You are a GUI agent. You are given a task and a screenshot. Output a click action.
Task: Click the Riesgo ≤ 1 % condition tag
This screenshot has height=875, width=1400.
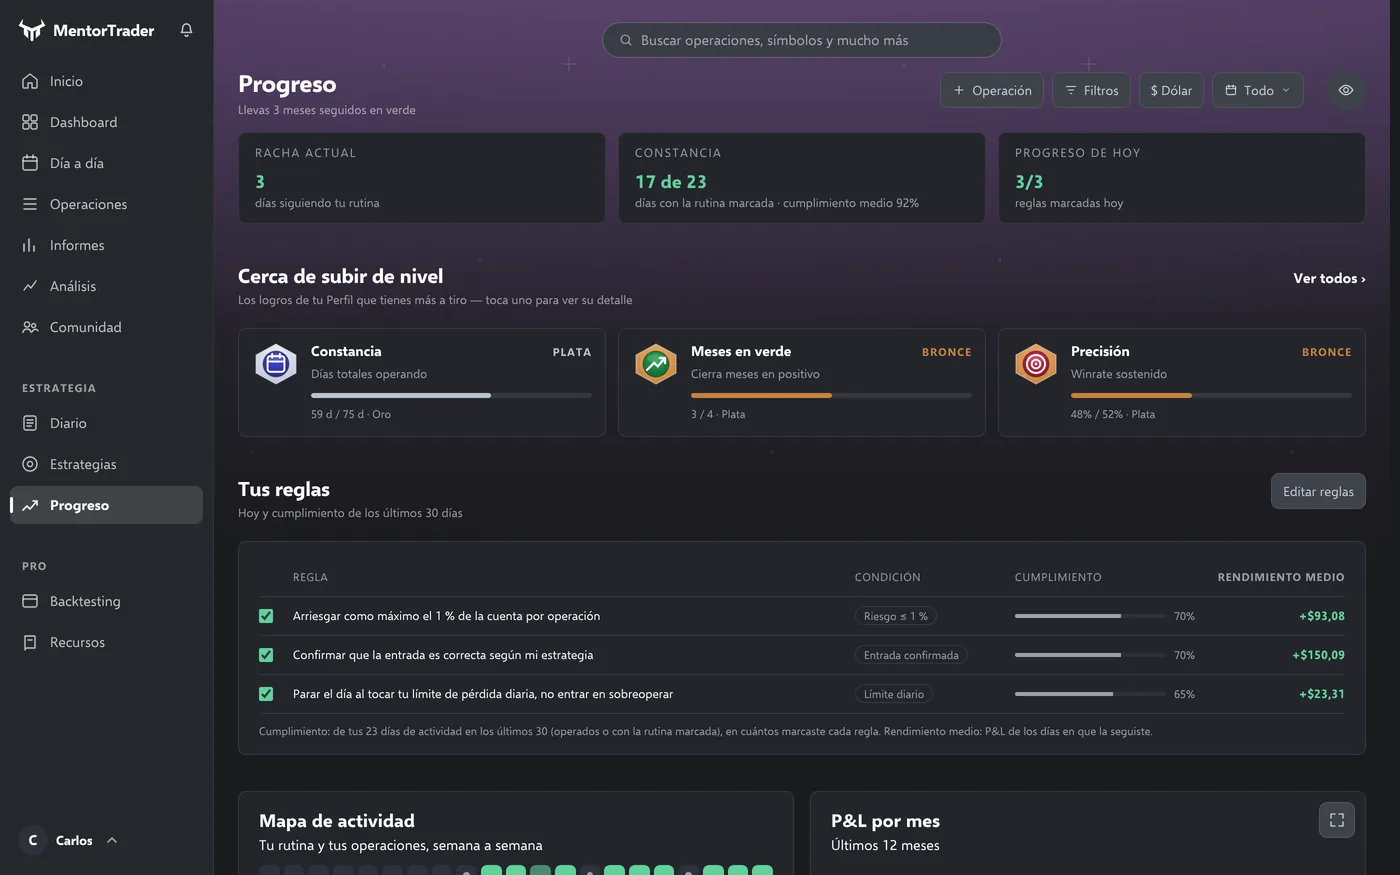[x=896, y=616]
